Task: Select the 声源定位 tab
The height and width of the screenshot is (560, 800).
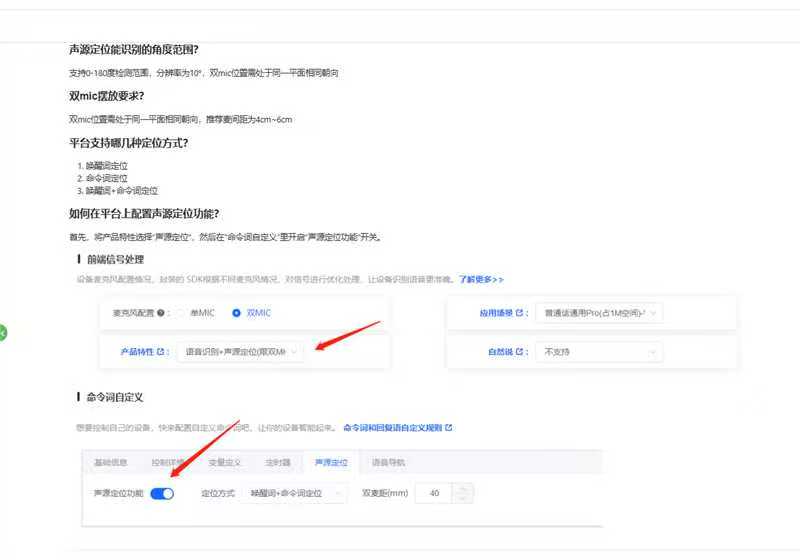Action: [331, 462]
